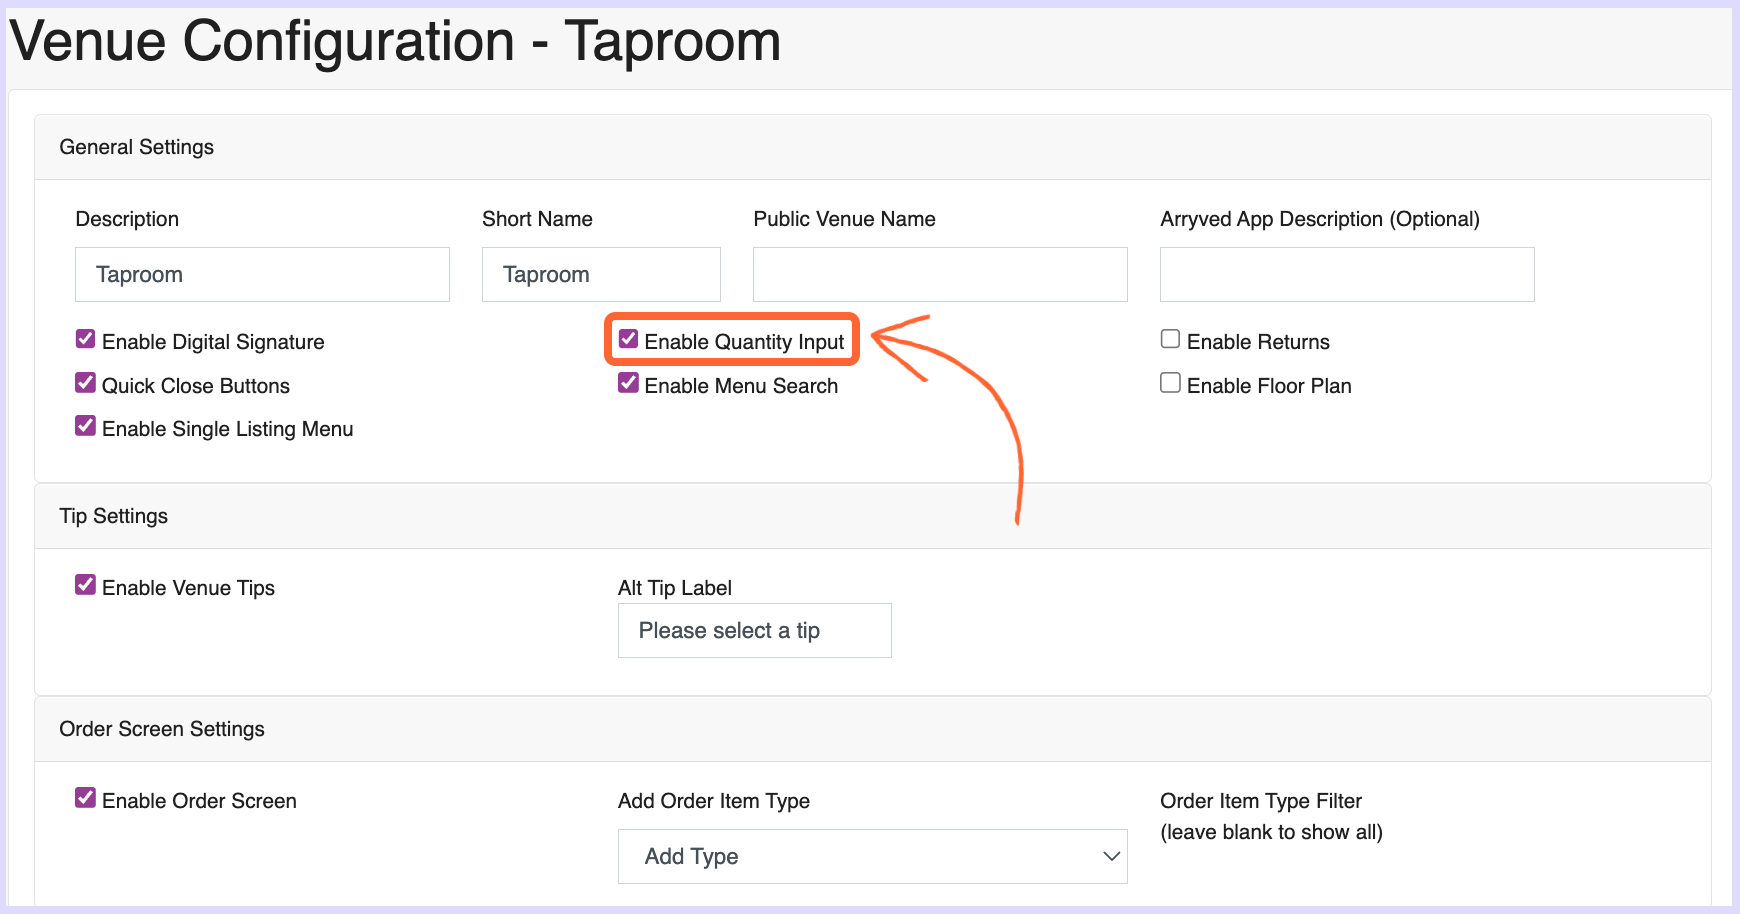Toggle the Quick Close Buttons checkbox

coord(86,384)
